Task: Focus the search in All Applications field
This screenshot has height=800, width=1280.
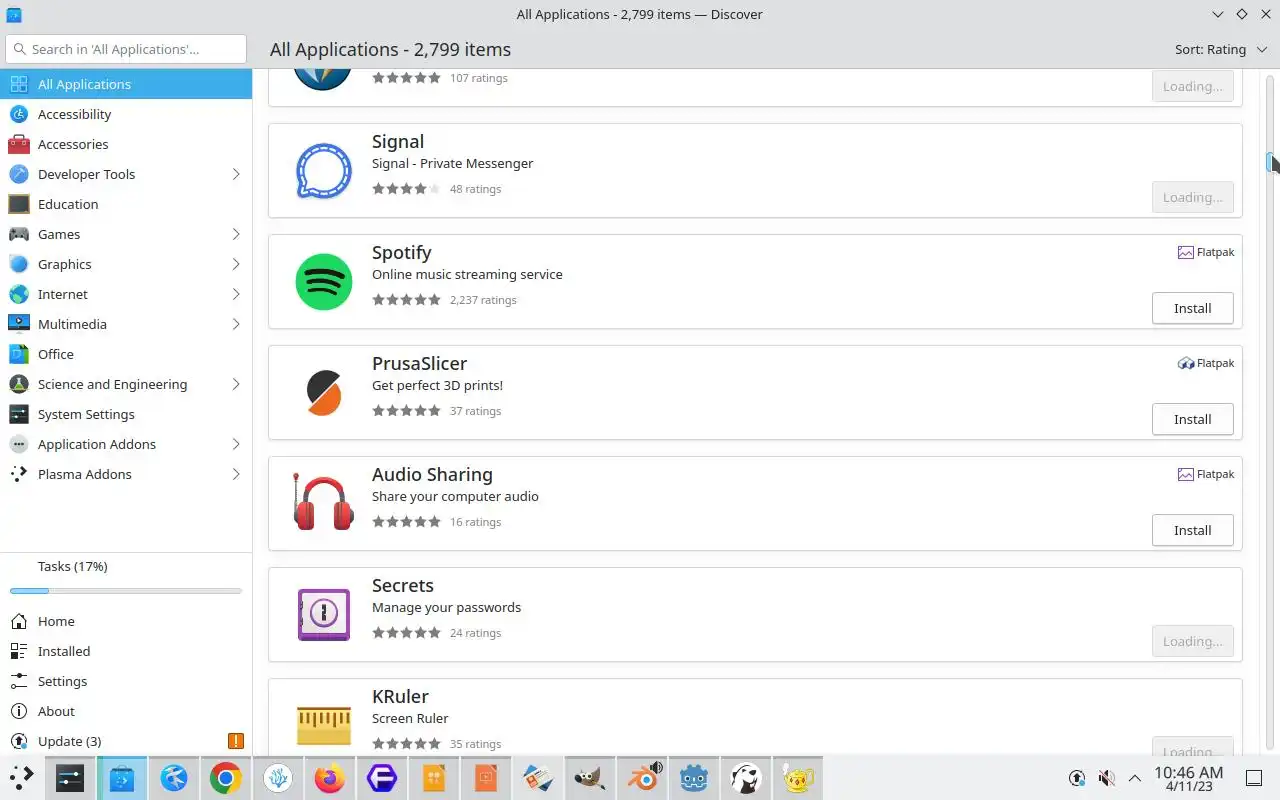Action: (x=126, y=49)
